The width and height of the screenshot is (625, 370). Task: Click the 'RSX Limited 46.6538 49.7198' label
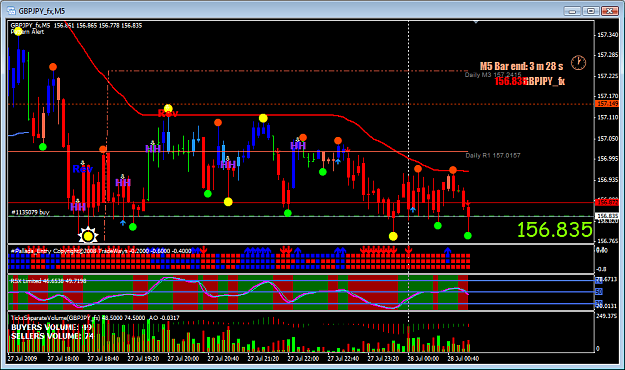pos(48,281)
